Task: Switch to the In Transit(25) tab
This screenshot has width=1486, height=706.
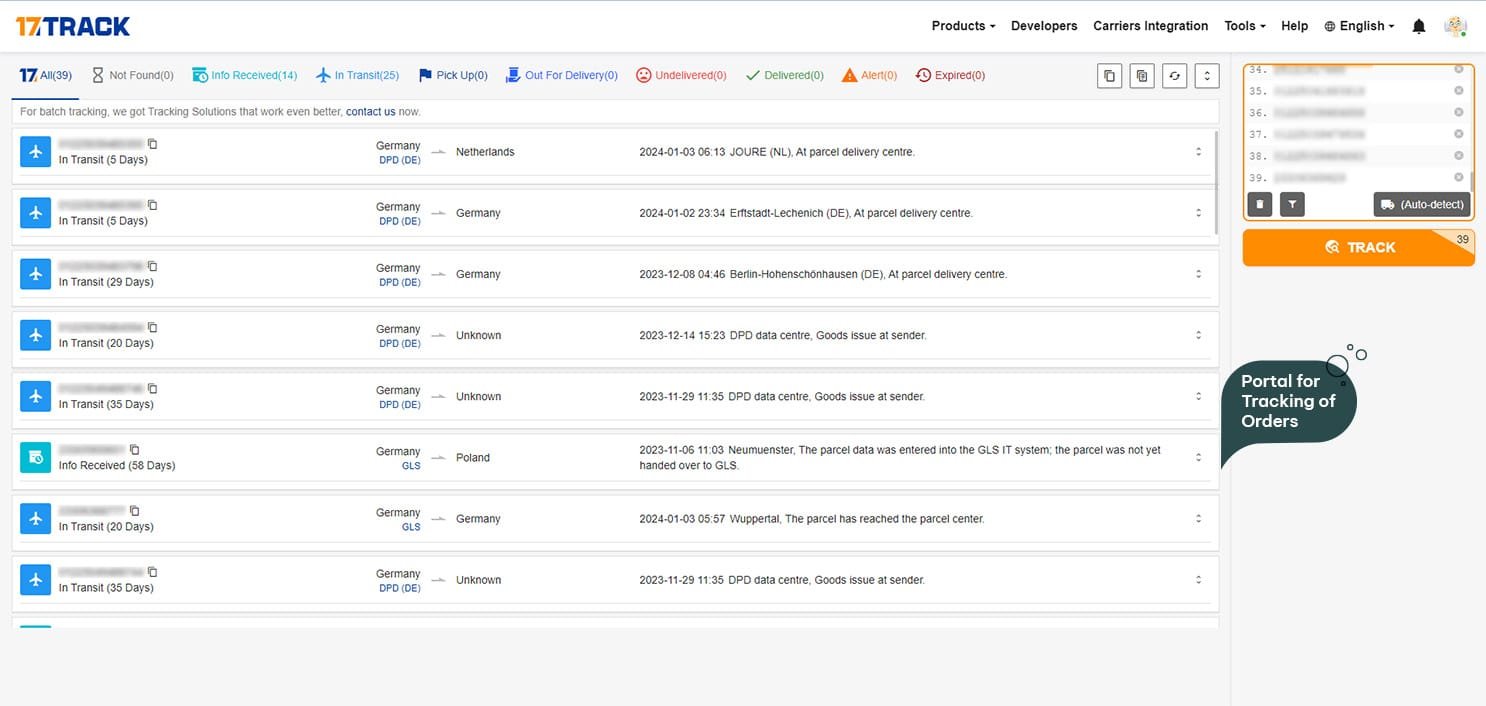Action: point(357,76)
